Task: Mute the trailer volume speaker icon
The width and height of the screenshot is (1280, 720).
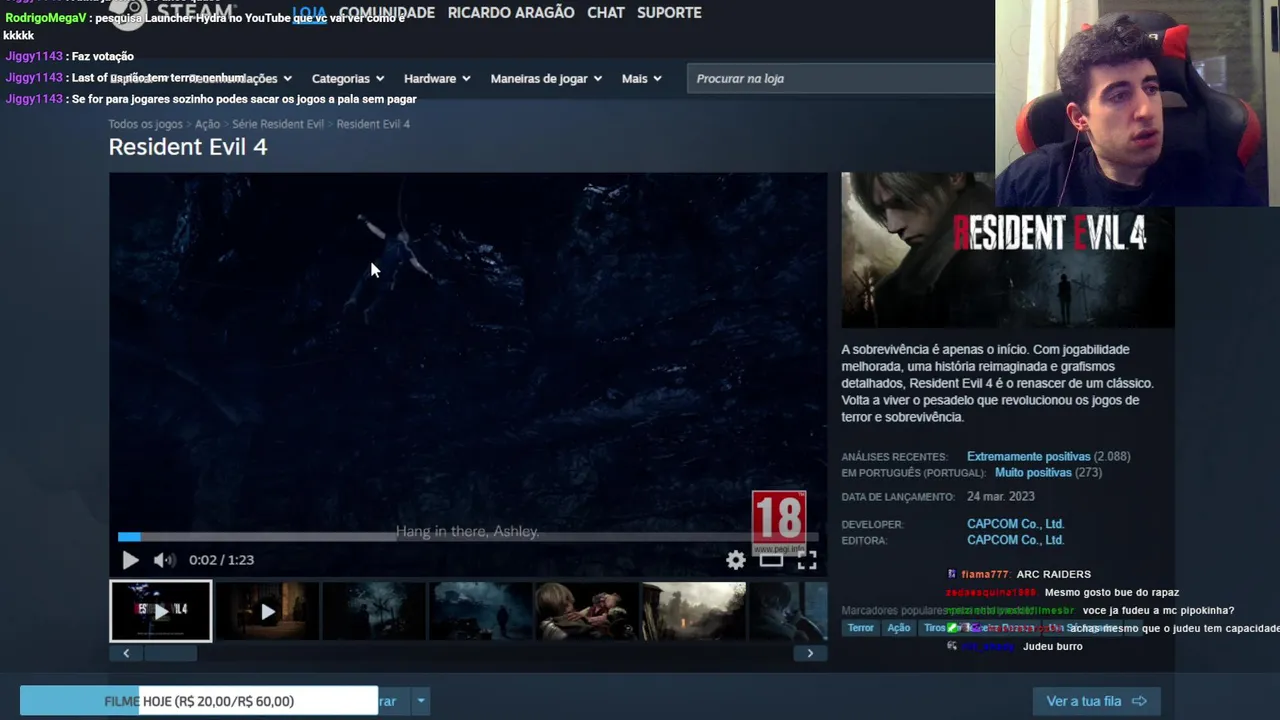Action: tap(164, 560)
